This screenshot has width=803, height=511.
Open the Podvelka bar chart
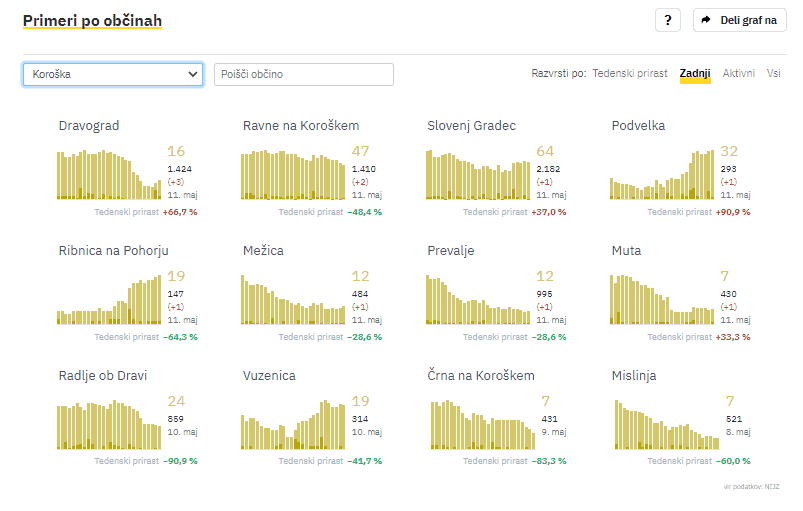click(x=661, y=175)
